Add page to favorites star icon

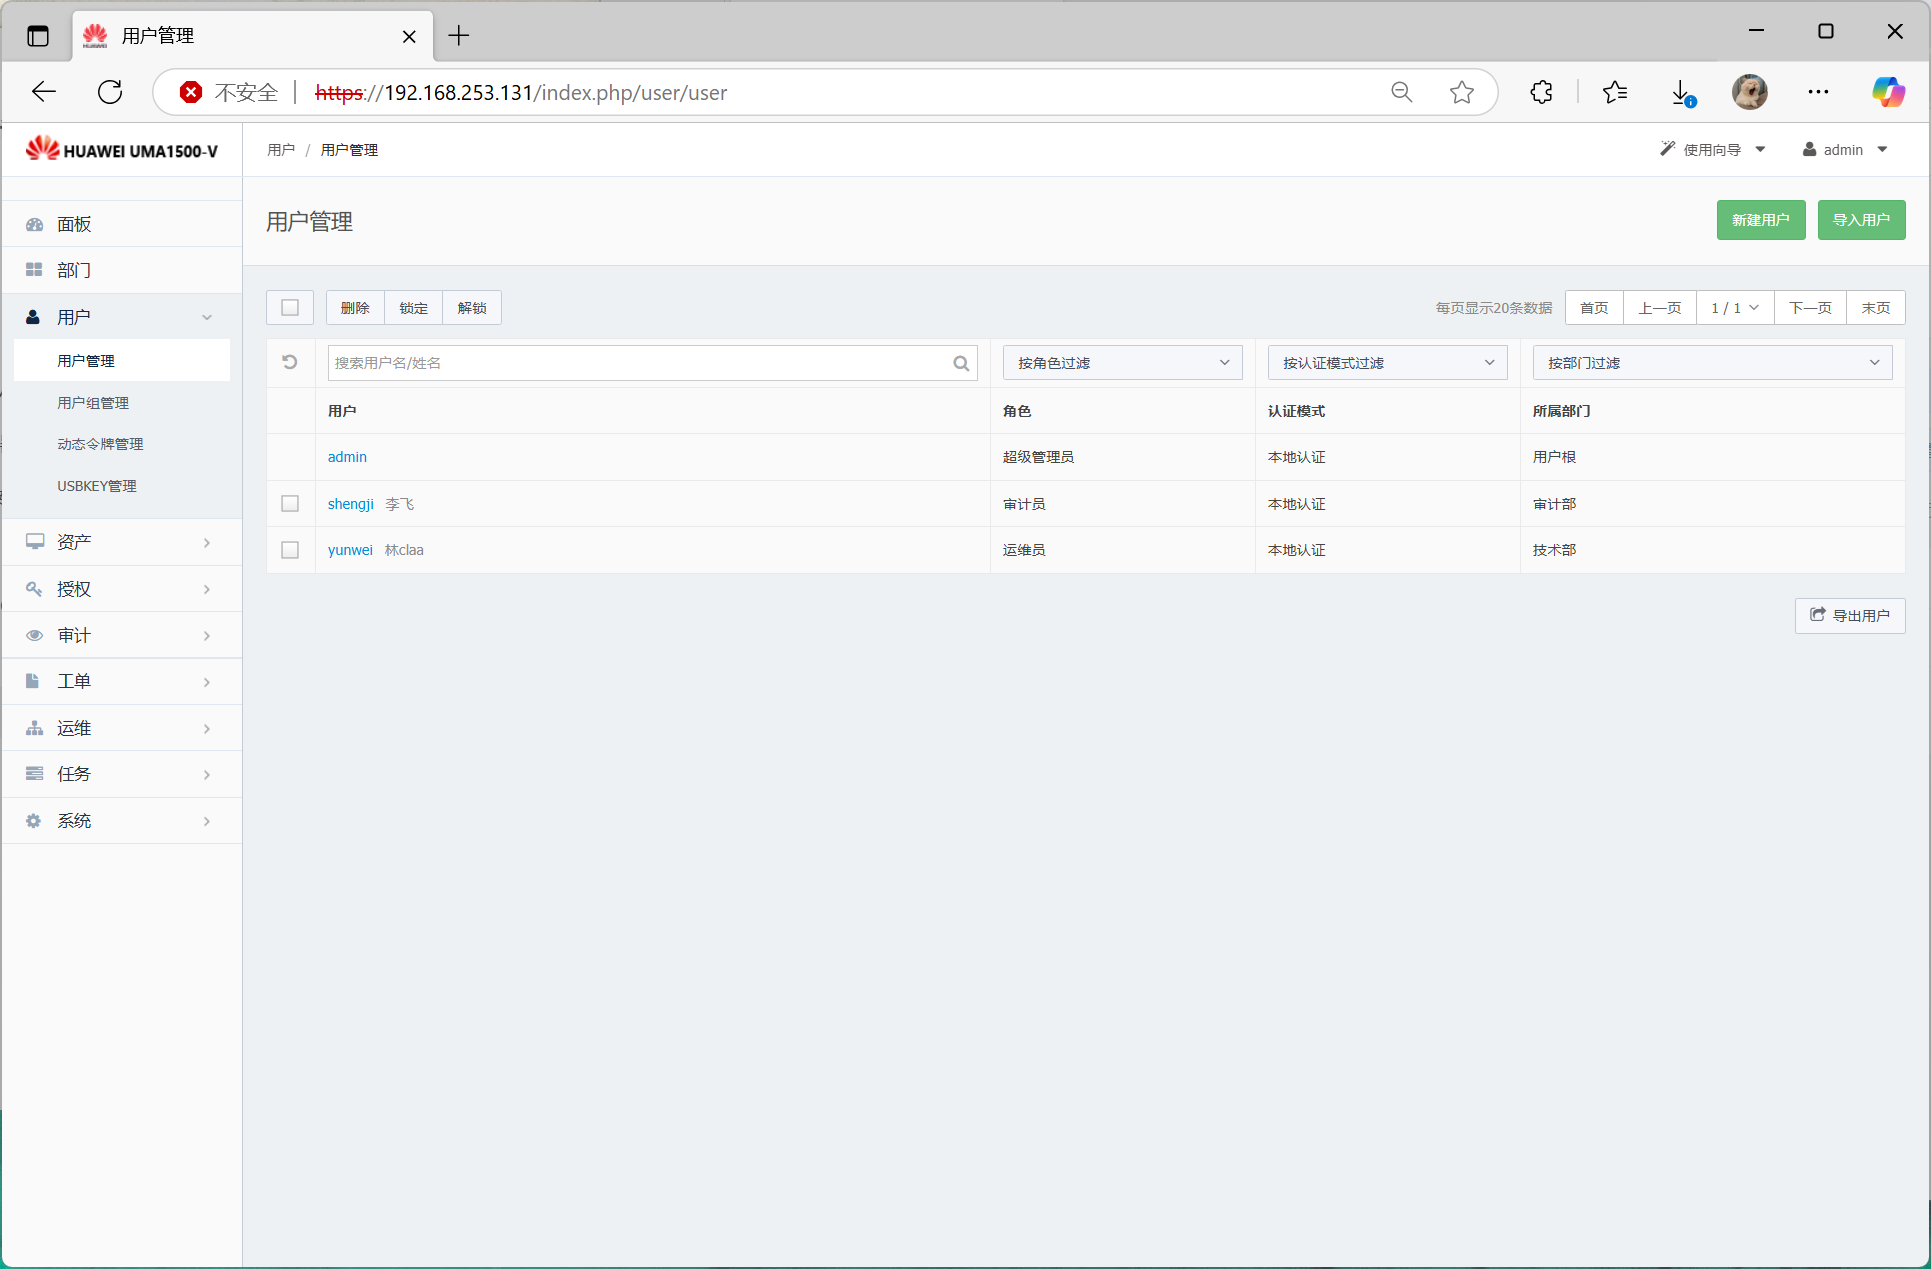click(x=1461, y=92)
